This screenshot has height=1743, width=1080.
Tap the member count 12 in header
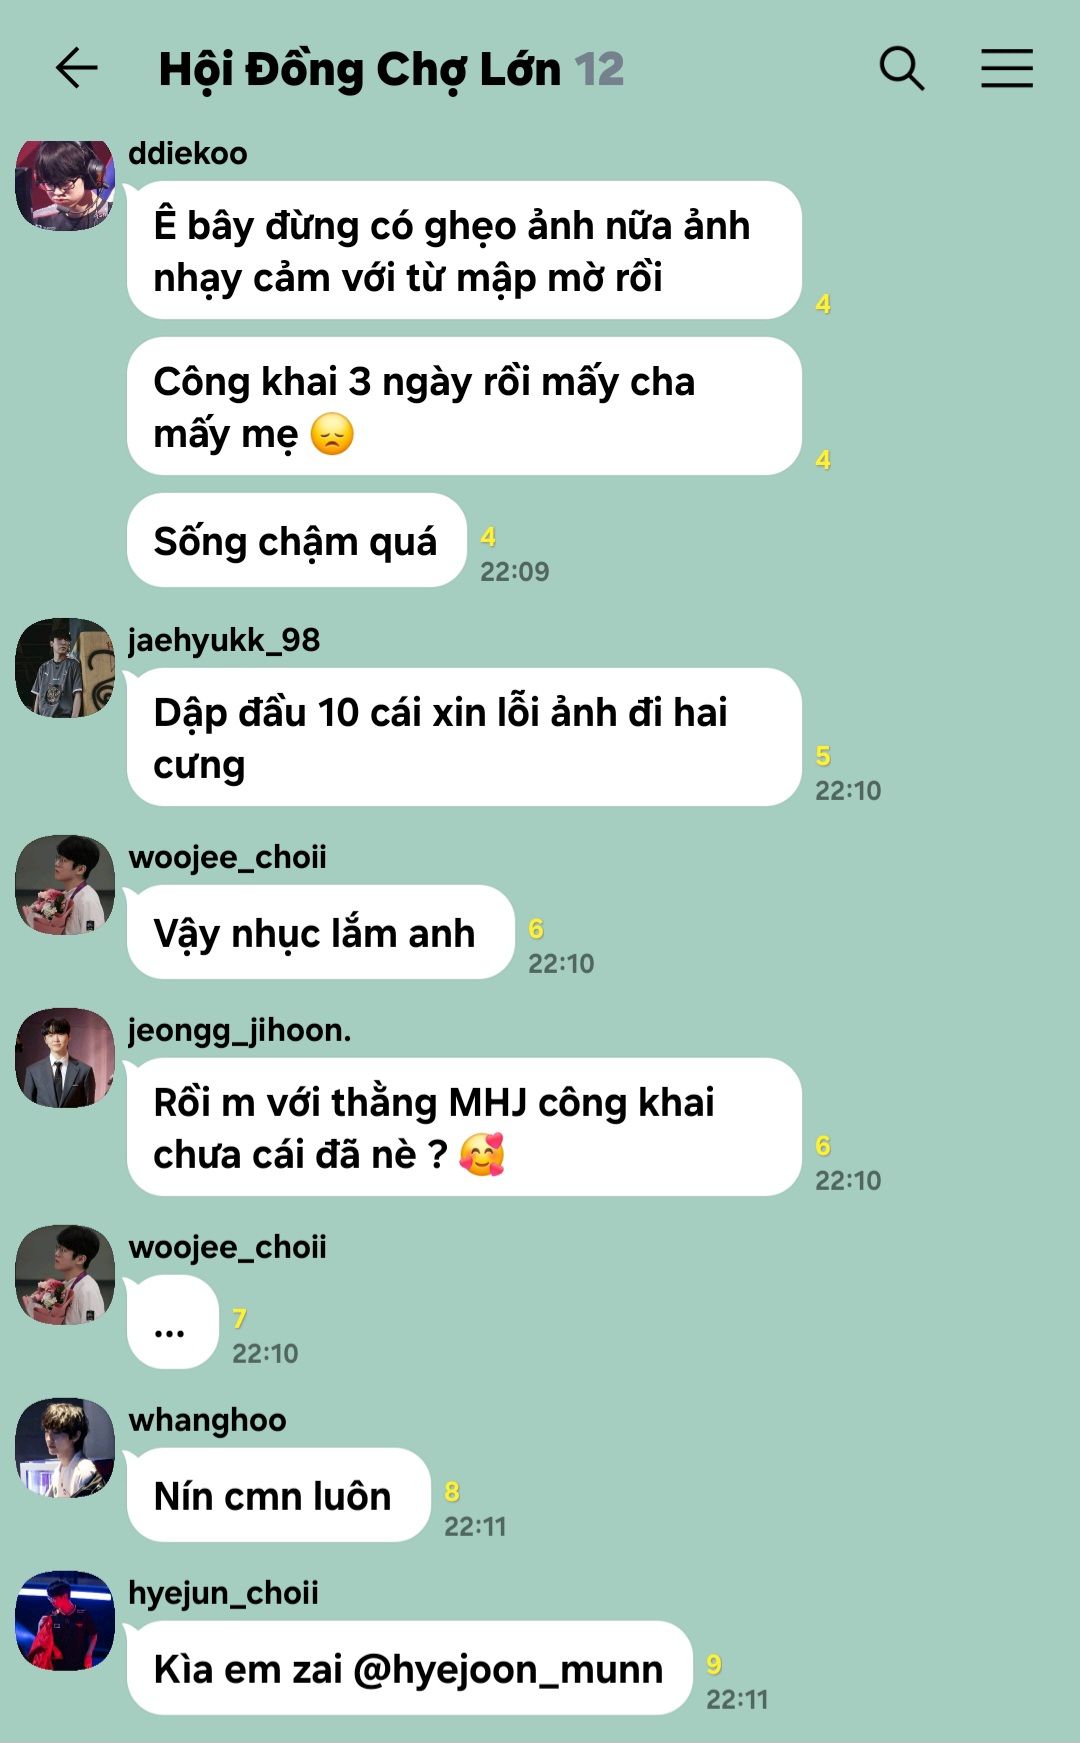[x=599, y=69]
